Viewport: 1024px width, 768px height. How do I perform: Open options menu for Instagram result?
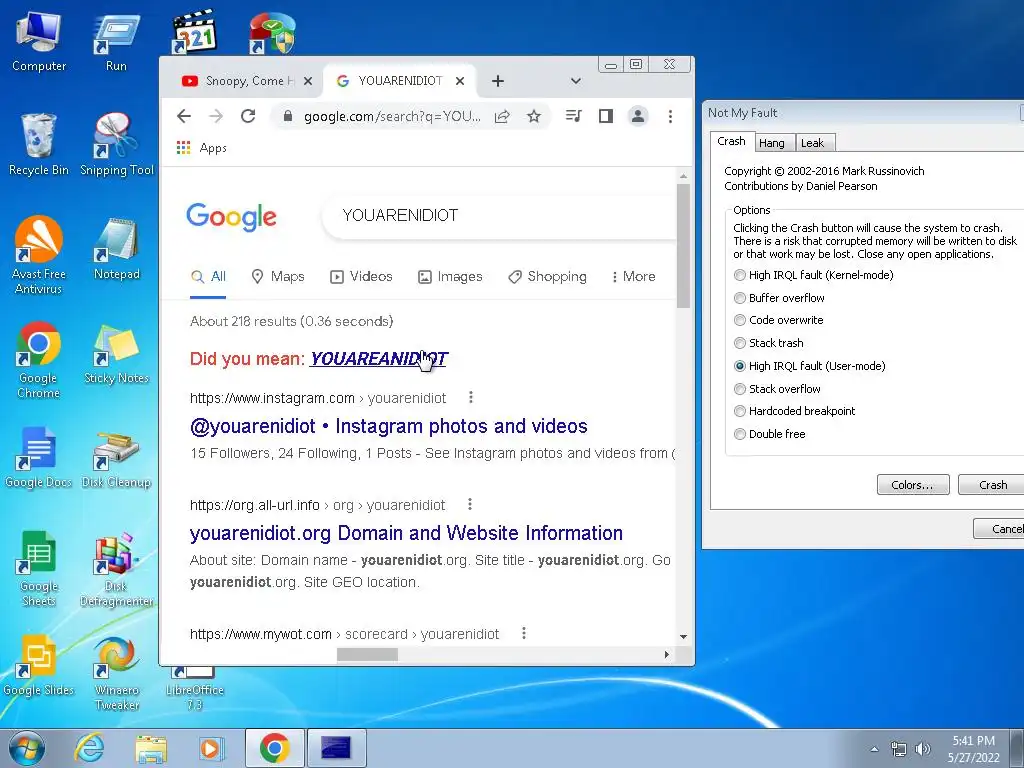click(471, 397)
